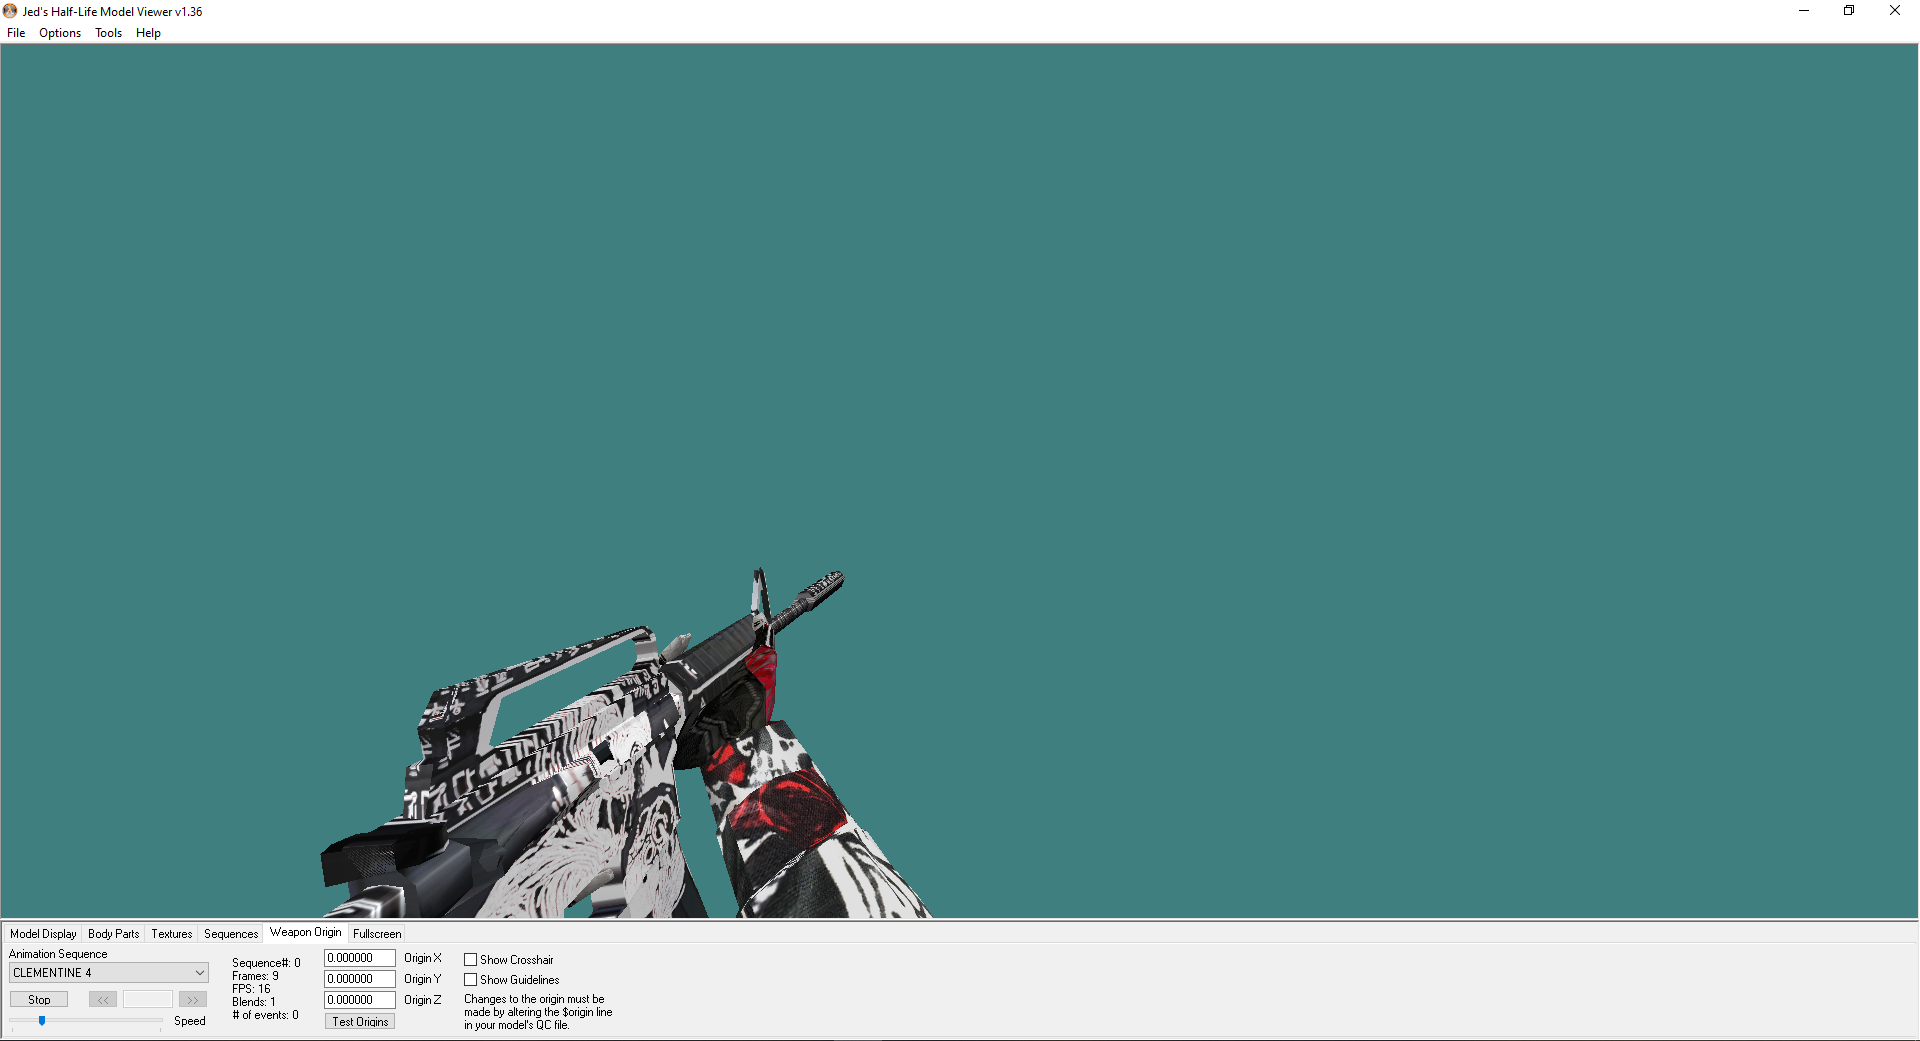The height and width of the screenshot is (1041, 1920).
Task: Step to the next animation frame
Action: coord(193,1000)
